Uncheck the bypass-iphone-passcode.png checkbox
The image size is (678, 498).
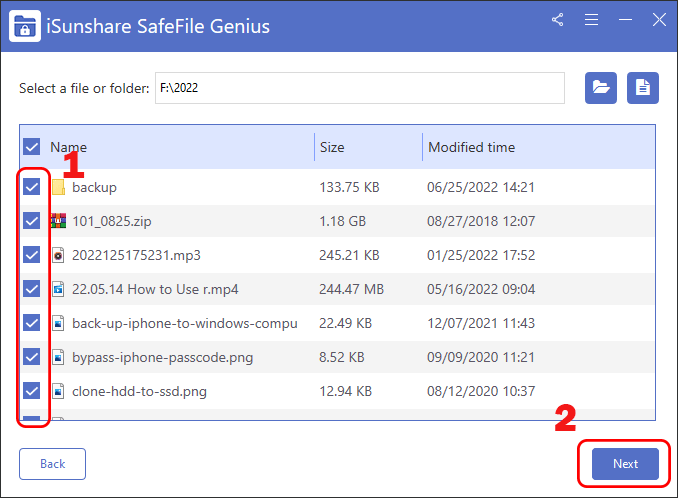point(32,357)
